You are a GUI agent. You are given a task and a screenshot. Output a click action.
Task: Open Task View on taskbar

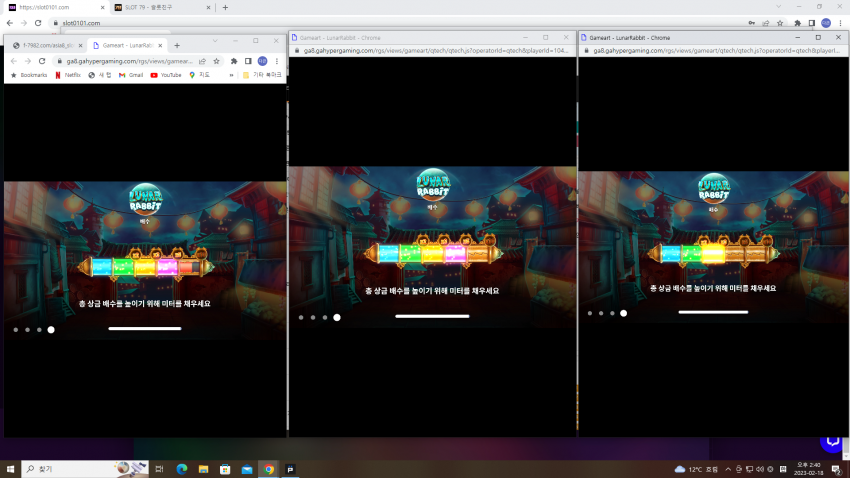[159, 469]
